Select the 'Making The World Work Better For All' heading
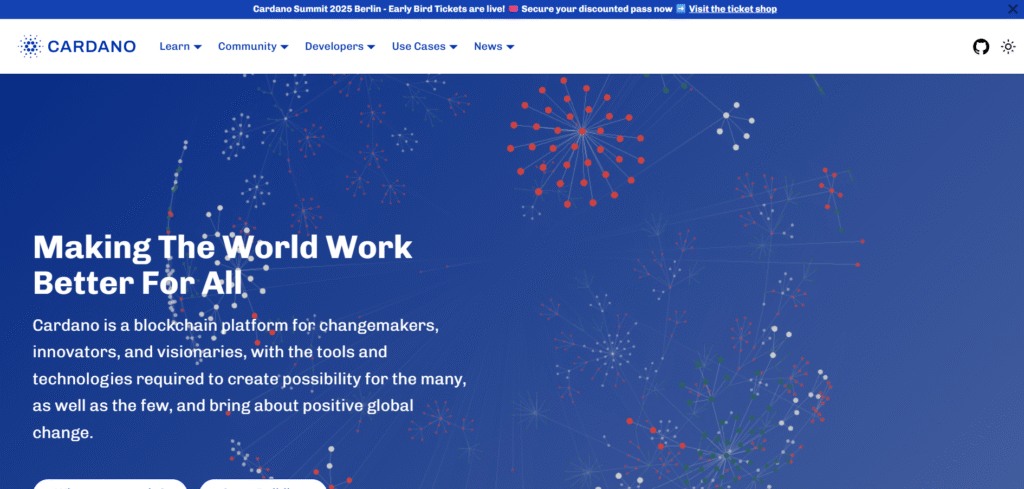The height and width of the screenshot is (489, 1024). click(x=223, y=265)
